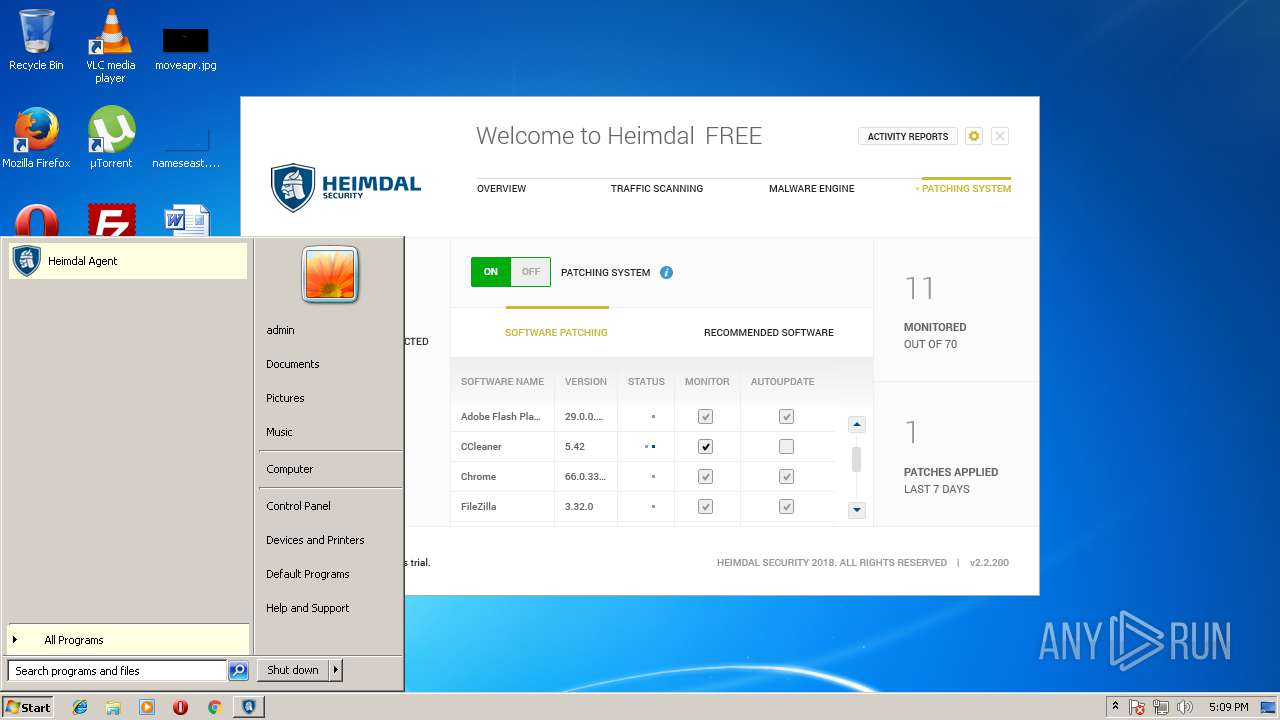Enable Autoupdate for CCleaner

pos(786,446)
